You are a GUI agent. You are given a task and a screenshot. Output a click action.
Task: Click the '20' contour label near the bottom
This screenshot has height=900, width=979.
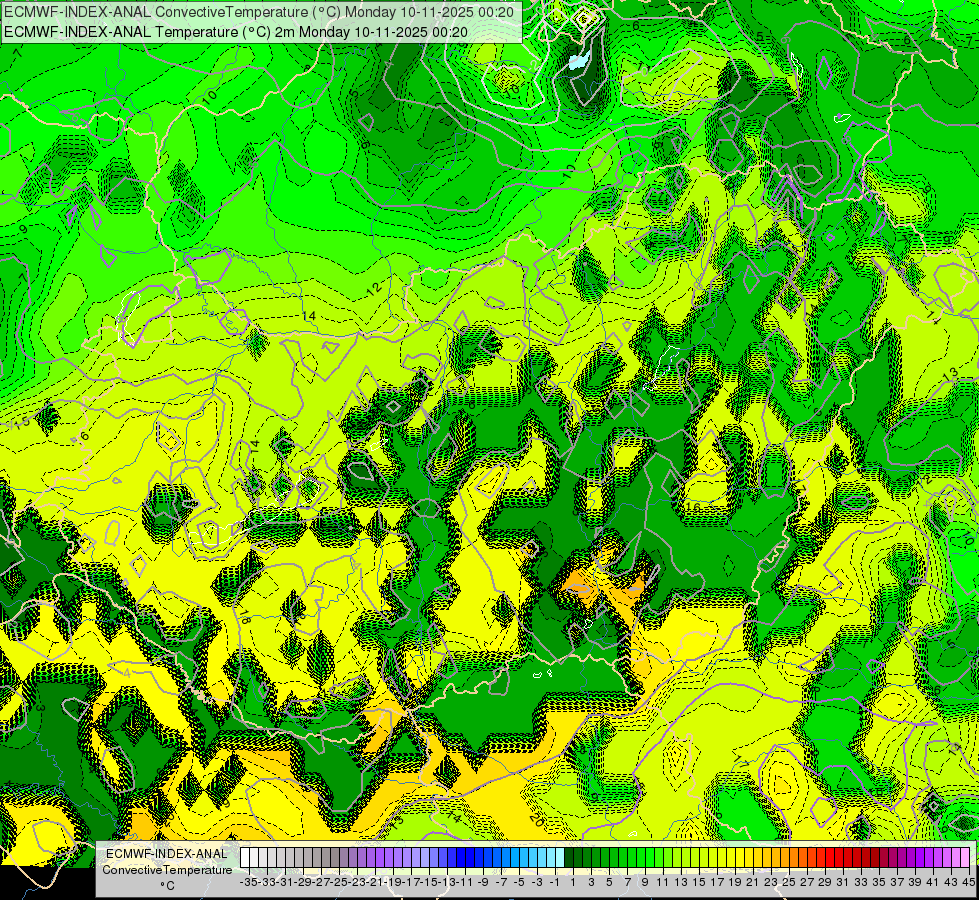click(536, 819)
